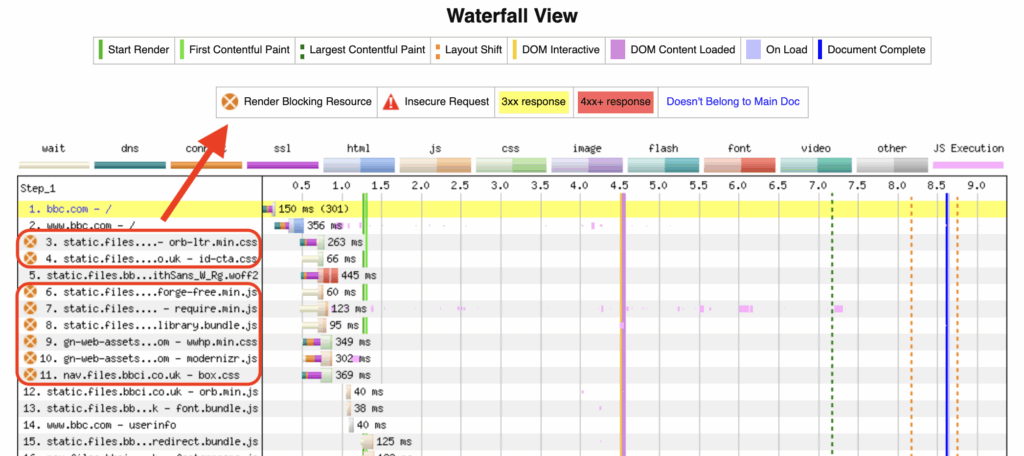Click the JS Execution color key bar
The height and width of the screenshot is (456, 1024).
[968, 165]
